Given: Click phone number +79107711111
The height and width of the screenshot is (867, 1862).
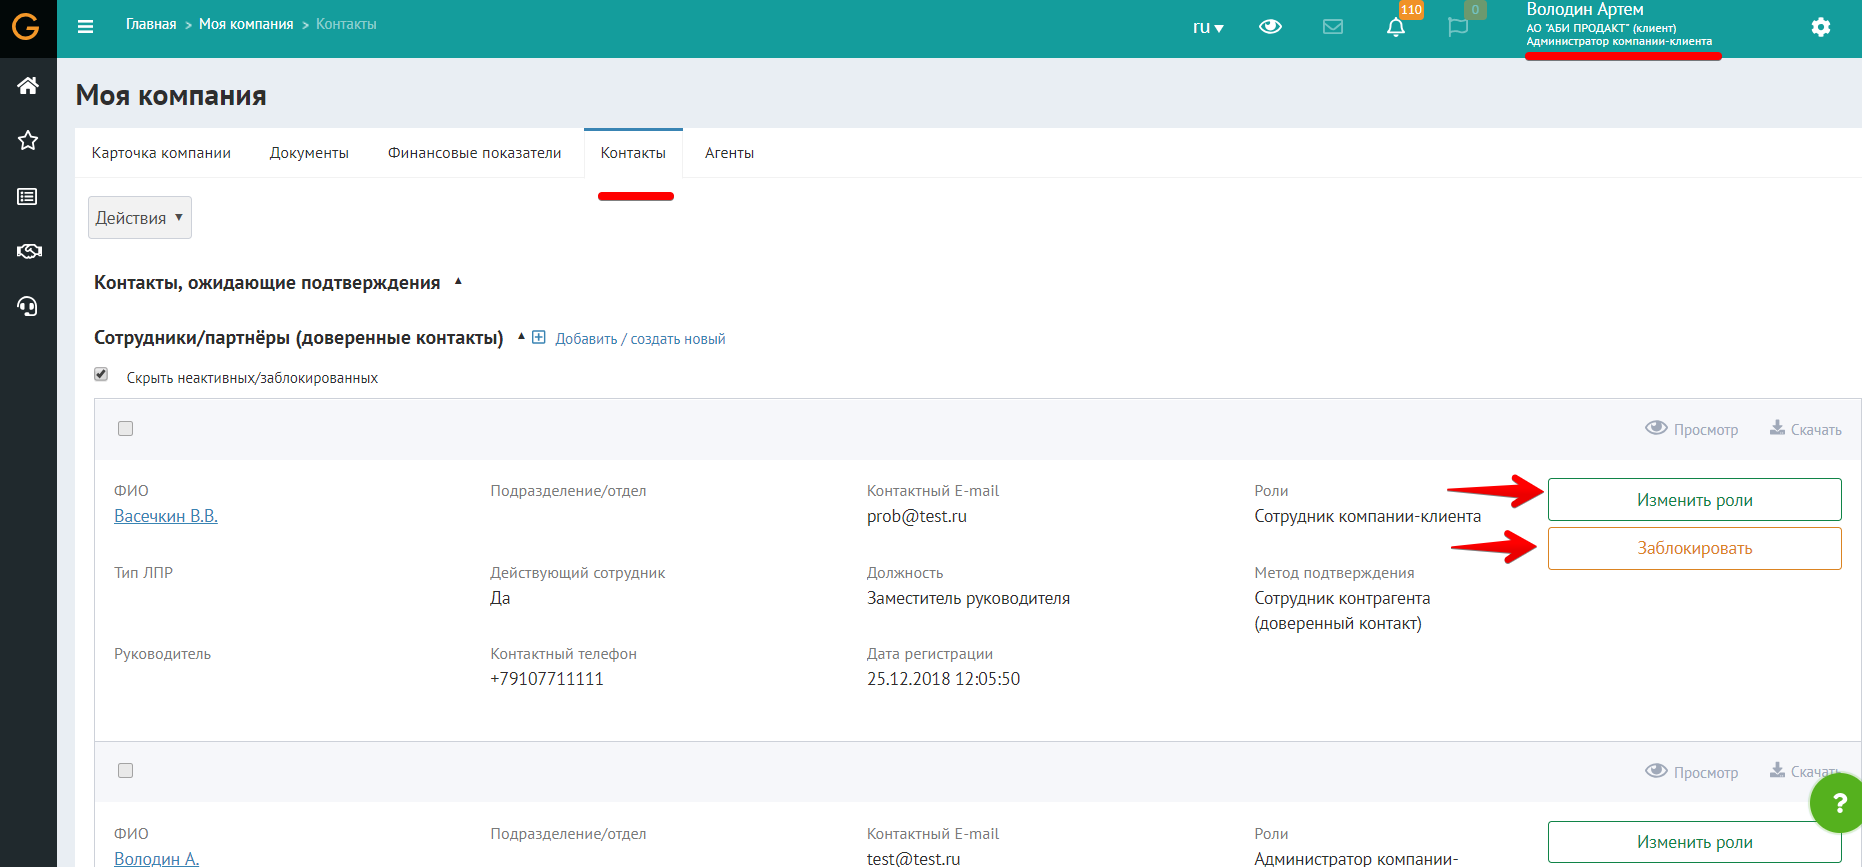Looking at the screenshot, I should pyautogui.click(x=547, y=679).
